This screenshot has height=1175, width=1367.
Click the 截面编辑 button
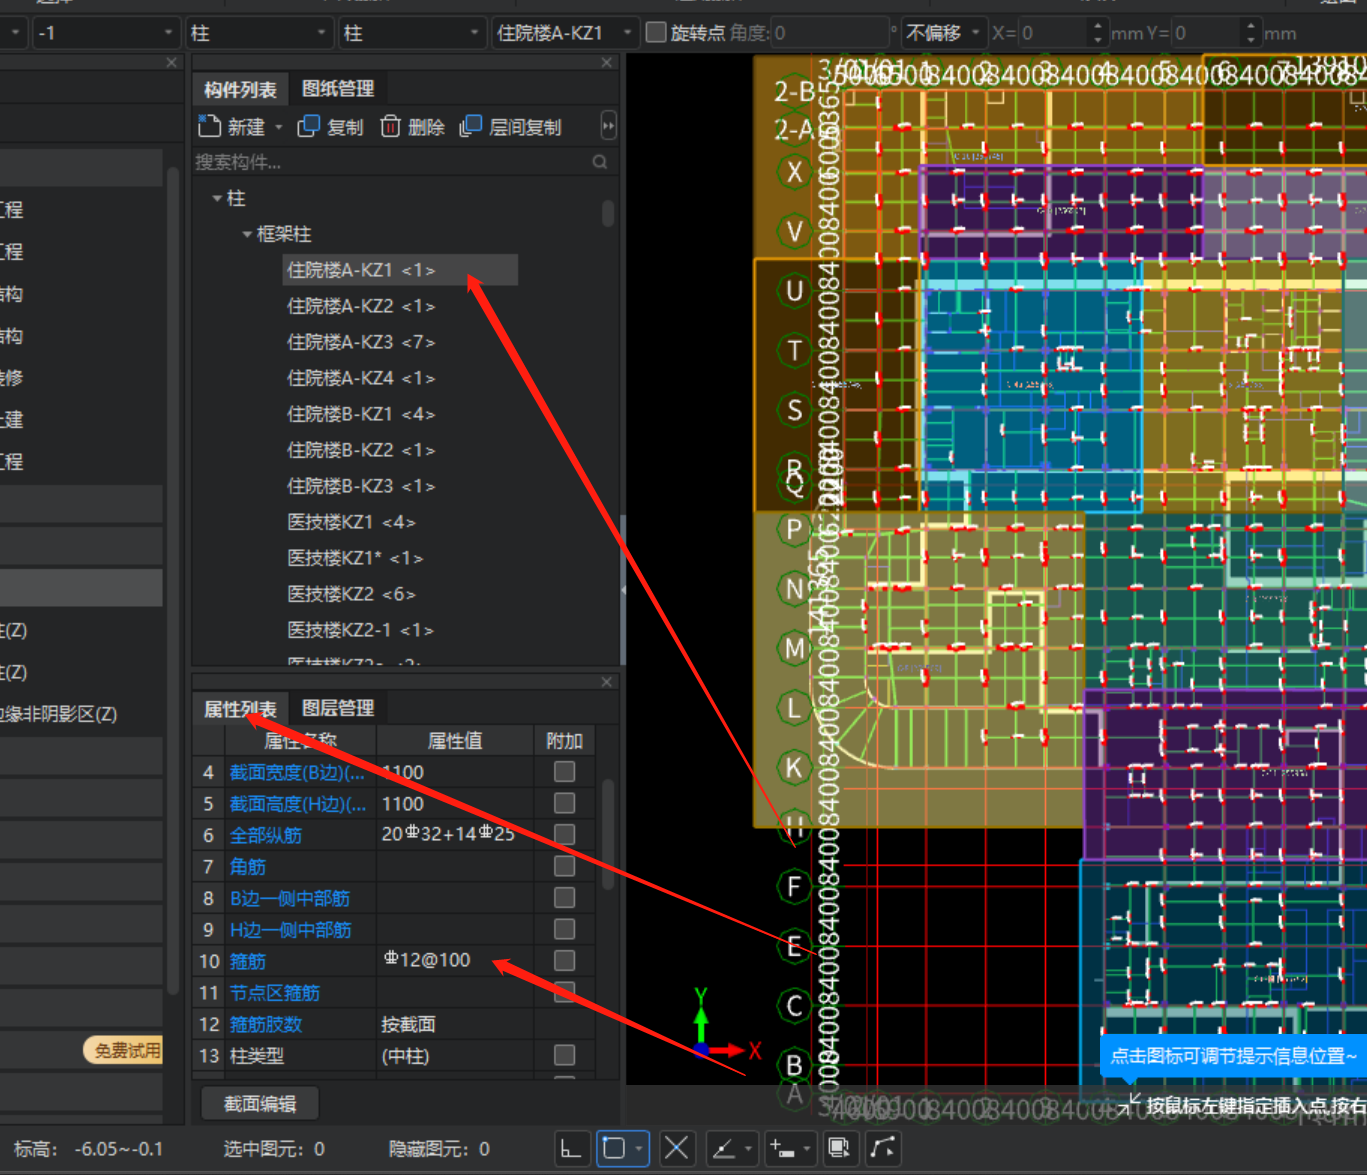click(x=260, y=1103)
